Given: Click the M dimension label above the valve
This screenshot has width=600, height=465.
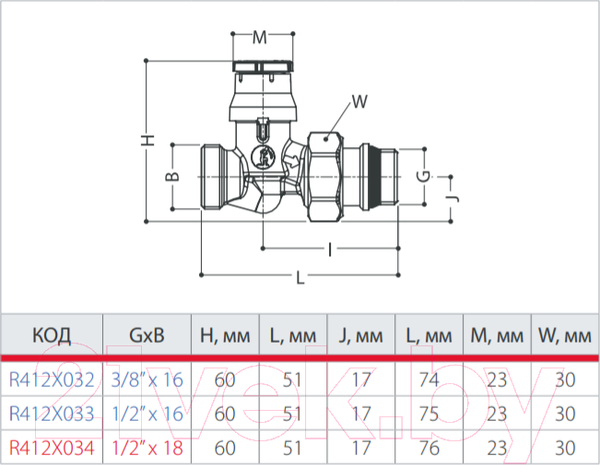Looking at the screenshot, I should pyautogui.click(x=260, y=39).
